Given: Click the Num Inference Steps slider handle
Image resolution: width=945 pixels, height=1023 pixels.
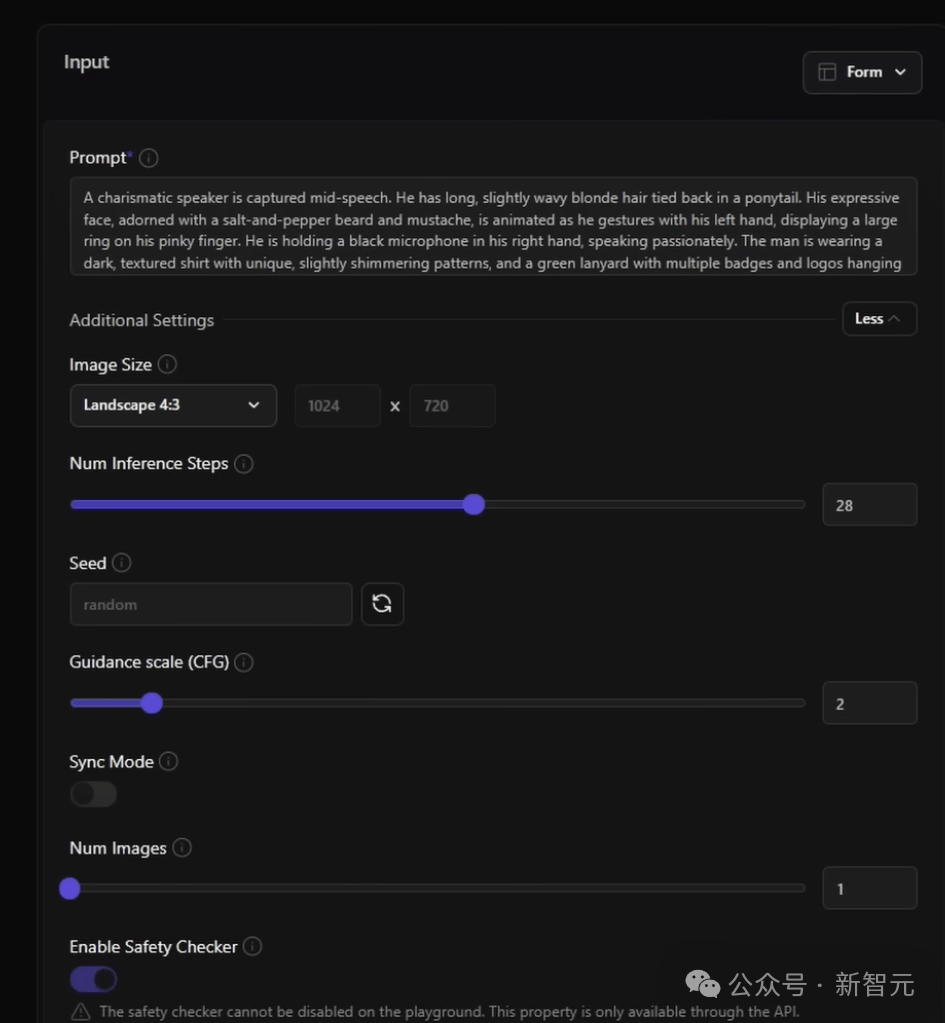Looking at the screenshot, I should (x=474, y=504).
